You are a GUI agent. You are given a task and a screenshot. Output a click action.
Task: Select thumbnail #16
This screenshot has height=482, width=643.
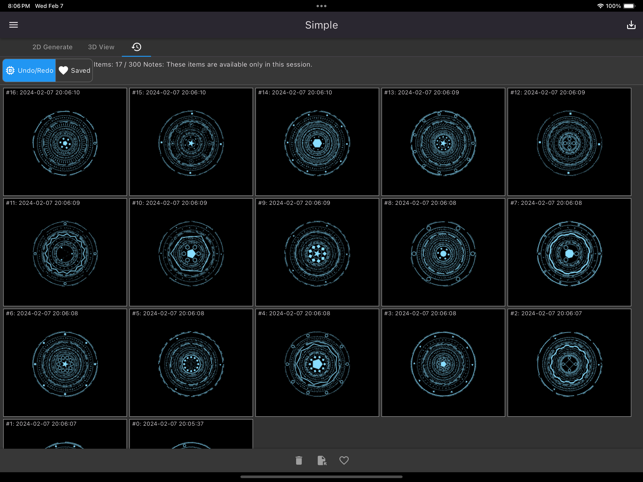pyautogui.click(x=65, y=142)
